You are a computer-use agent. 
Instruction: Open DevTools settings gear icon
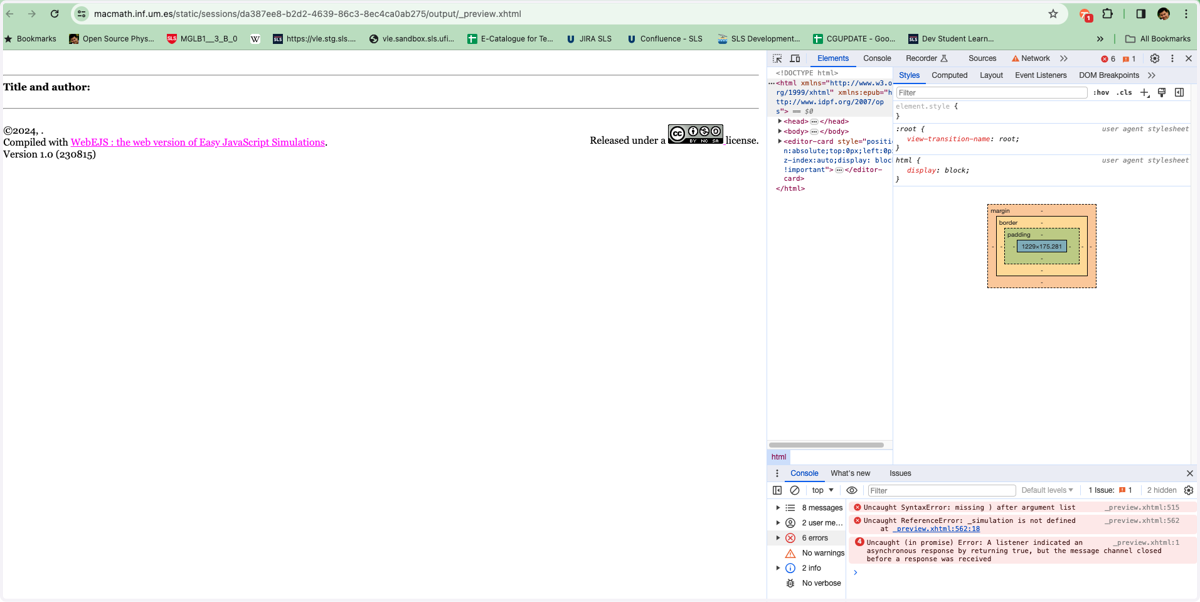1155,59
